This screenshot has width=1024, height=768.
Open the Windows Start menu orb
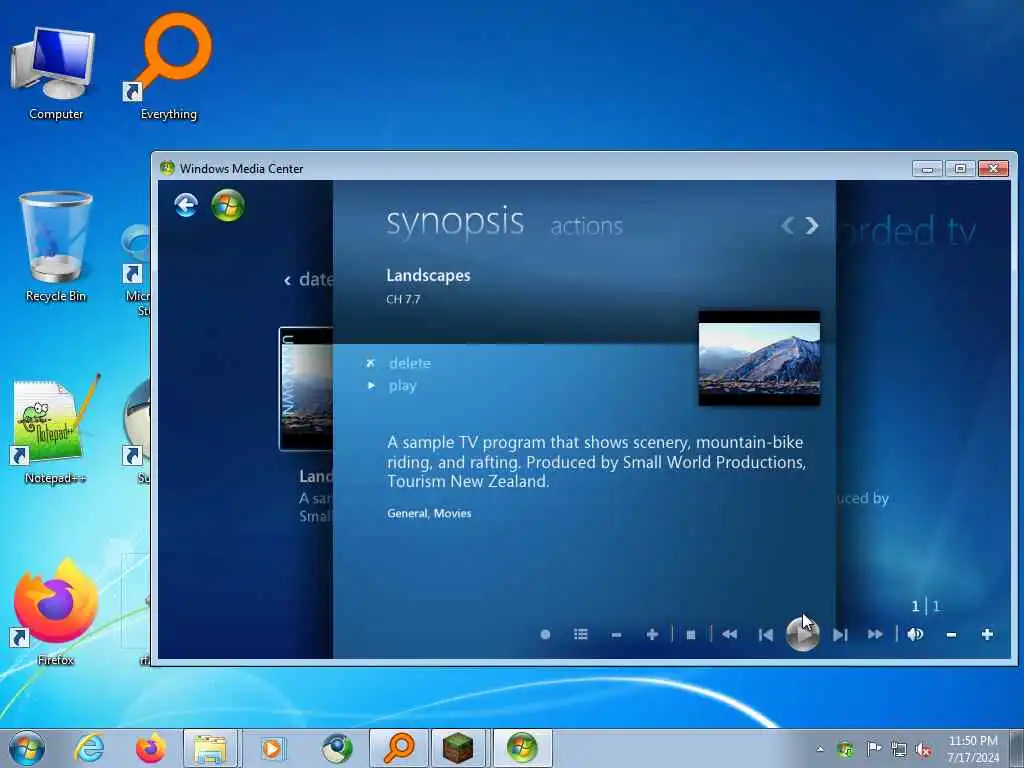coord(27,748)
